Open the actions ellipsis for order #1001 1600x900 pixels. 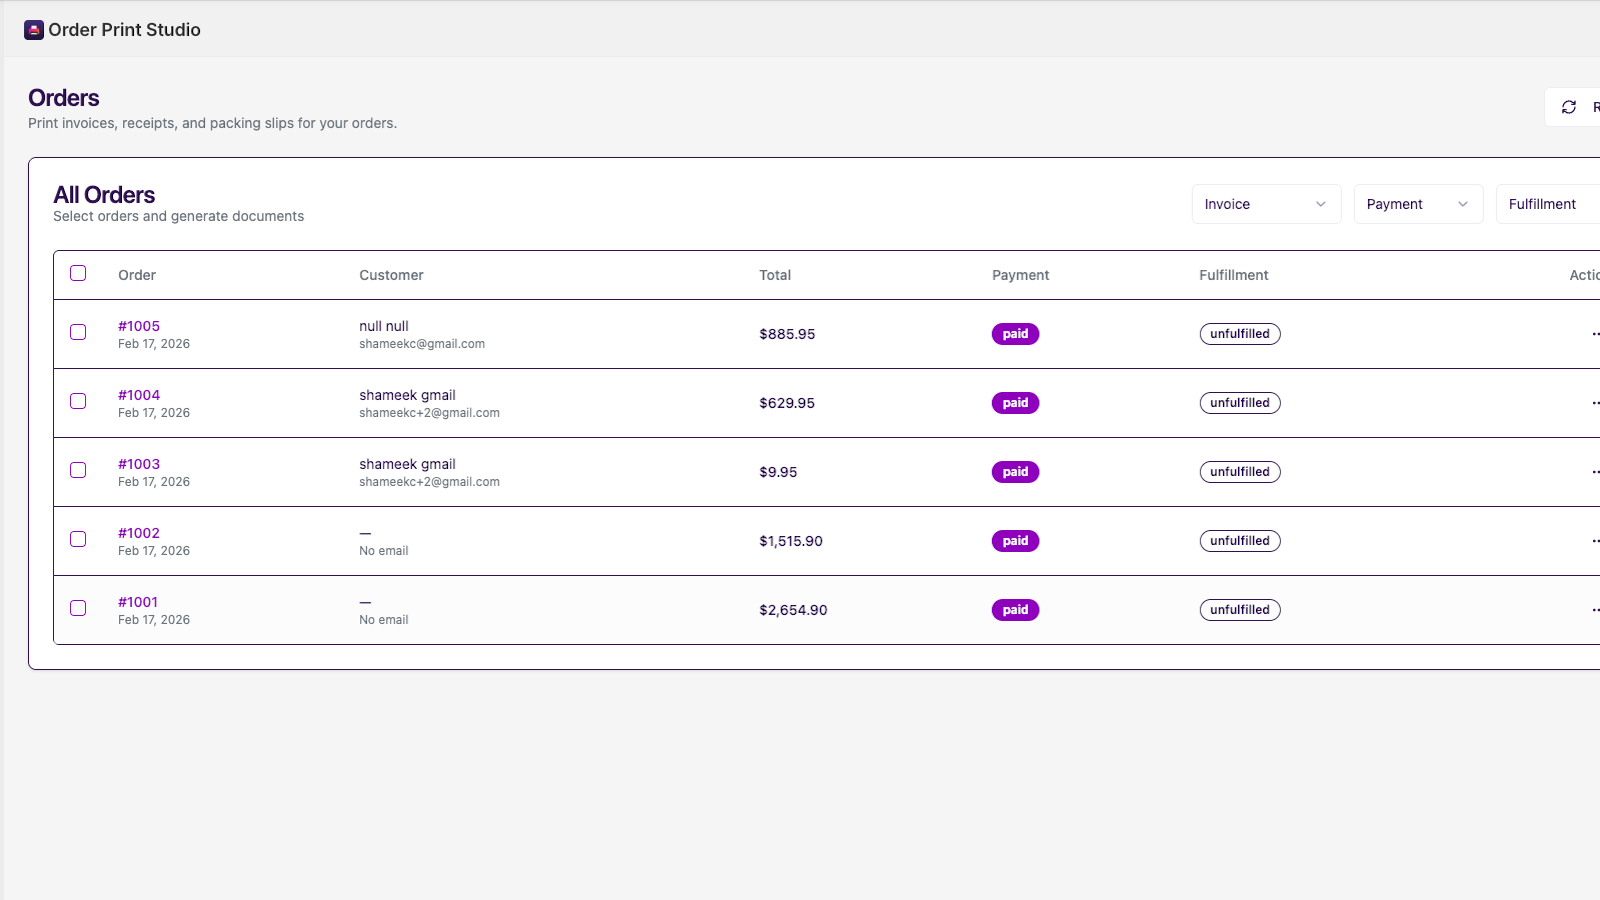[1594, 609]
